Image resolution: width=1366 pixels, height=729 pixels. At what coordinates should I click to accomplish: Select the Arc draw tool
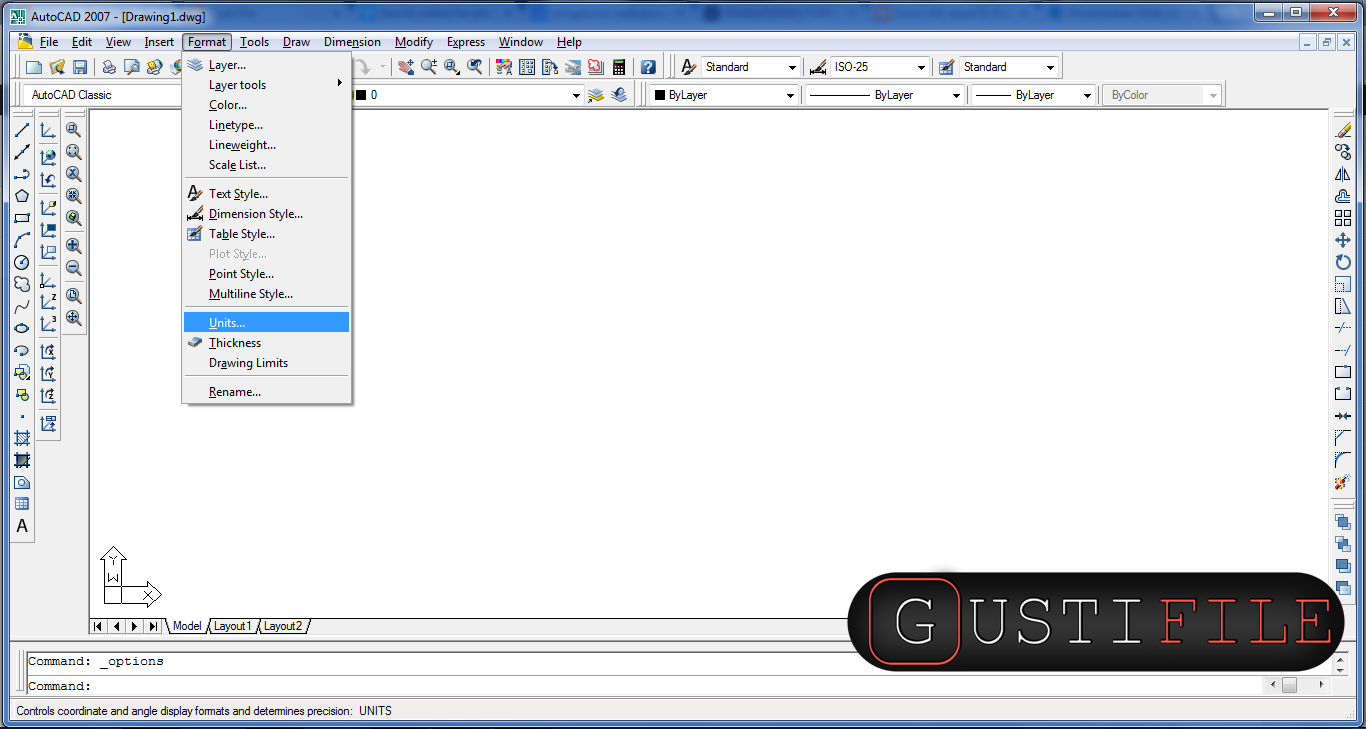pos(22,240)
